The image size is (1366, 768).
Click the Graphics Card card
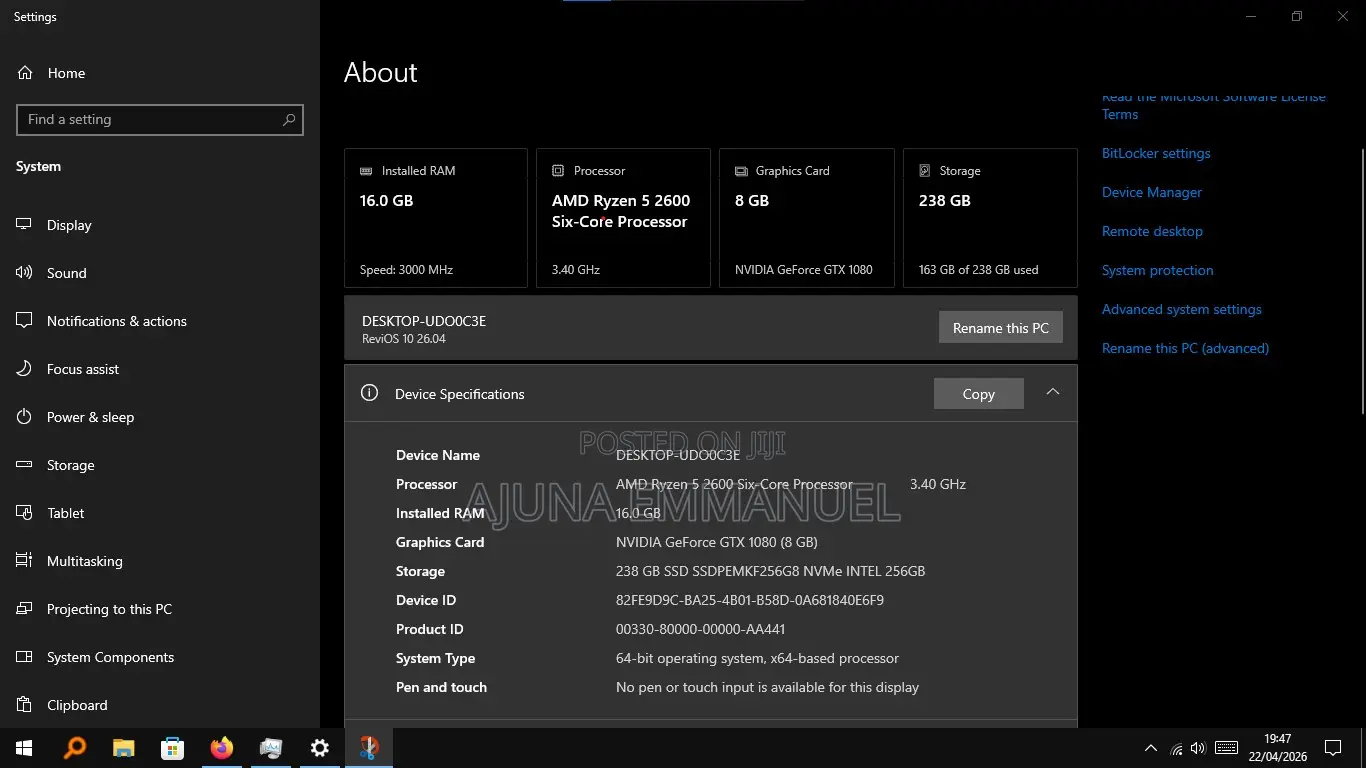click(x=807, y=218)
